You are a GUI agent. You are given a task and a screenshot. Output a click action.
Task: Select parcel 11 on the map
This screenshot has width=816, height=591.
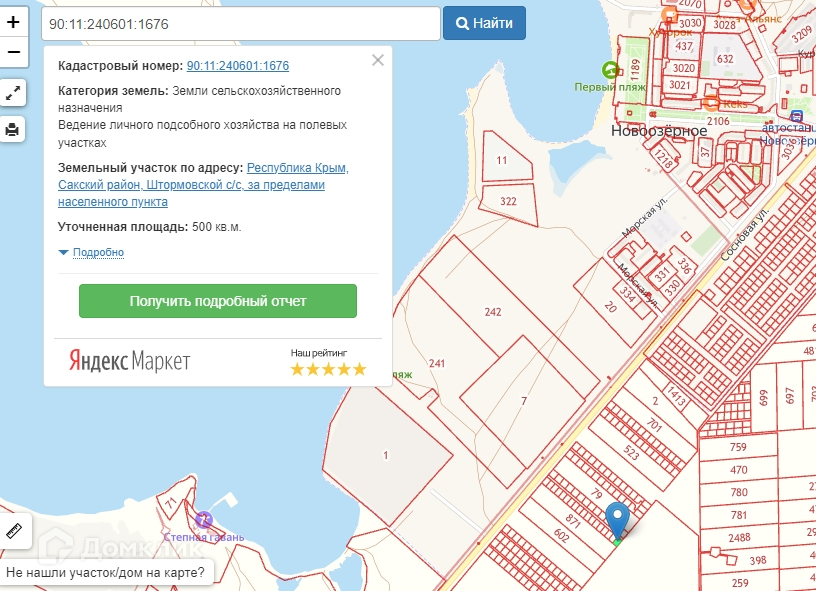click(x=501, y=160)
